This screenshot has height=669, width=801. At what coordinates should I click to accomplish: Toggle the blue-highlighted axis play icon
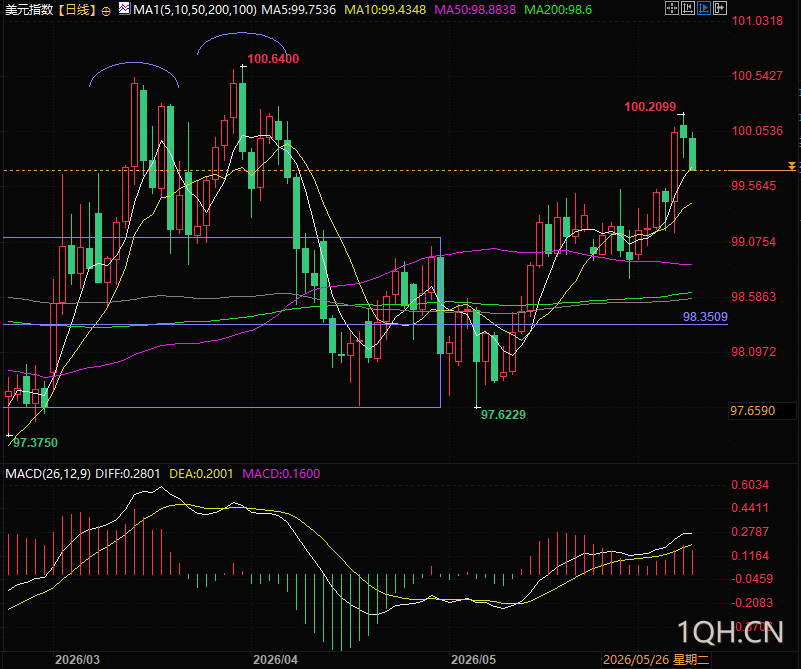coord(704,8)
